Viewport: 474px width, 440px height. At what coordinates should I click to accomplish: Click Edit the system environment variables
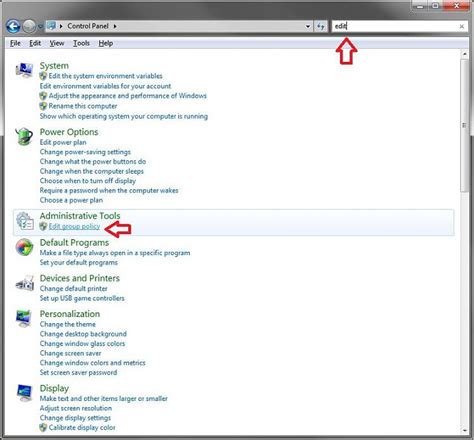(x=105, y=76)
